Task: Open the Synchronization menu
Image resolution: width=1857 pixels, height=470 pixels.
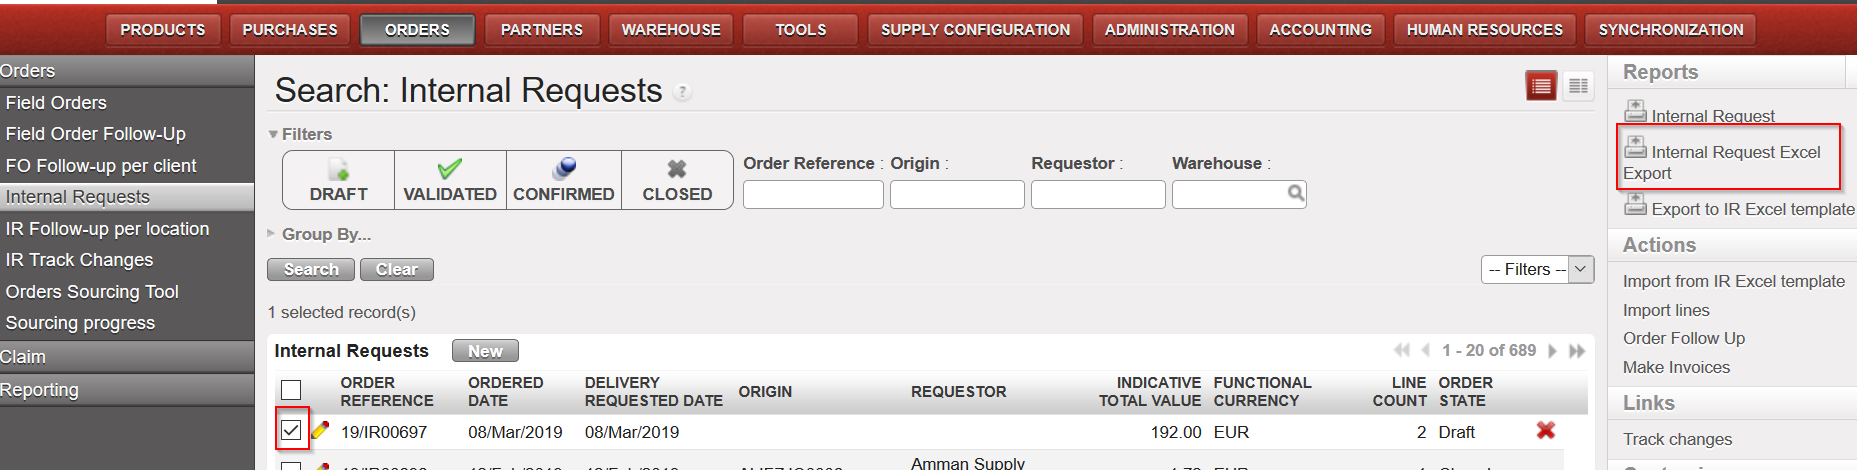Action: point(1670,30)
